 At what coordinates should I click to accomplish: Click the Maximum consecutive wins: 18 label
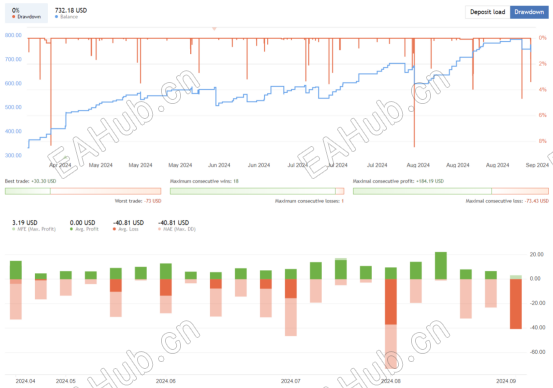click(204, 181)
